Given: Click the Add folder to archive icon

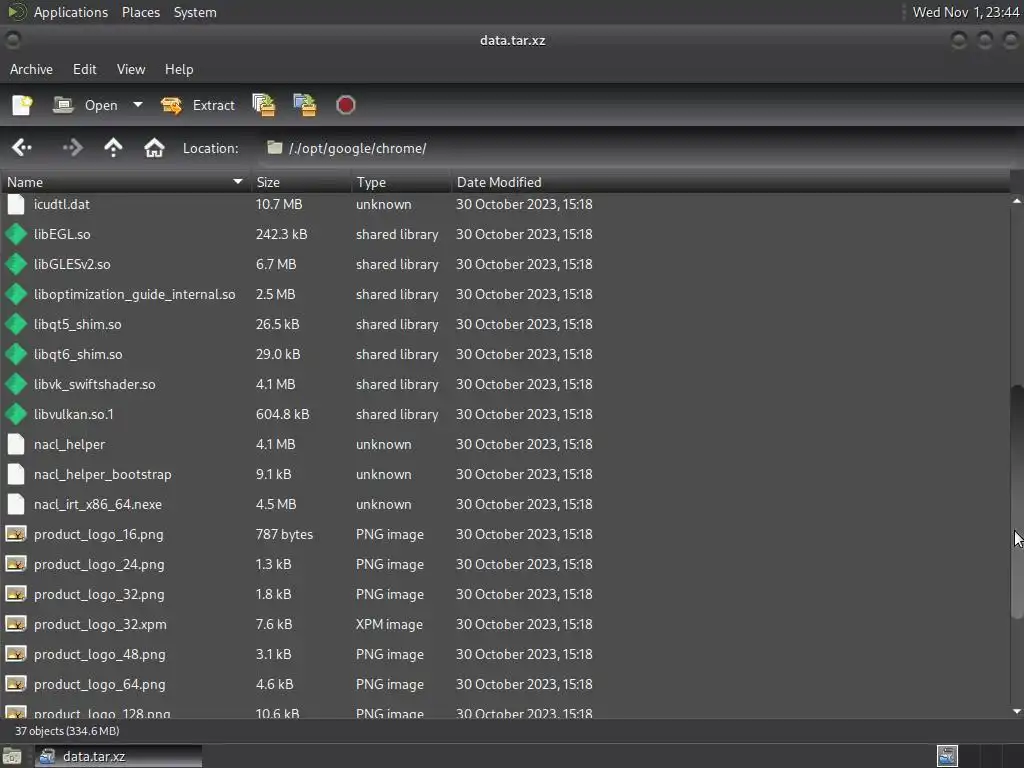Looking at the screenshot, I should [304, 105].
